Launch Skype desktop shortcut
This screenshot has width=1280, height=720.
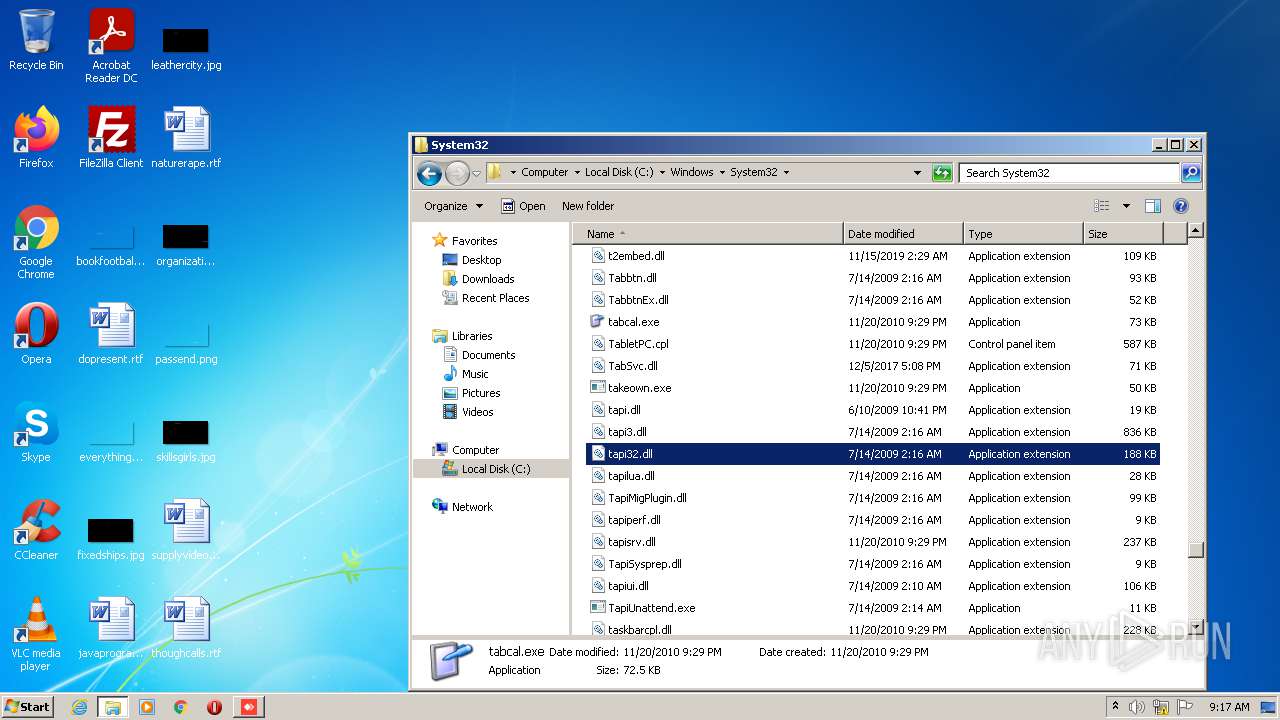(x=36, y=431)
